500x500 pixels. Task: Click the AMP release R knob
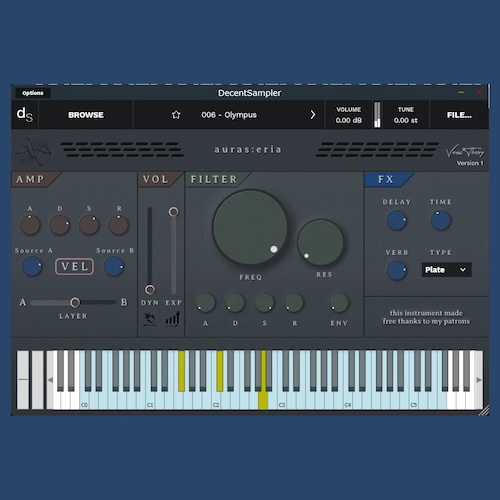tap(118, 225)
